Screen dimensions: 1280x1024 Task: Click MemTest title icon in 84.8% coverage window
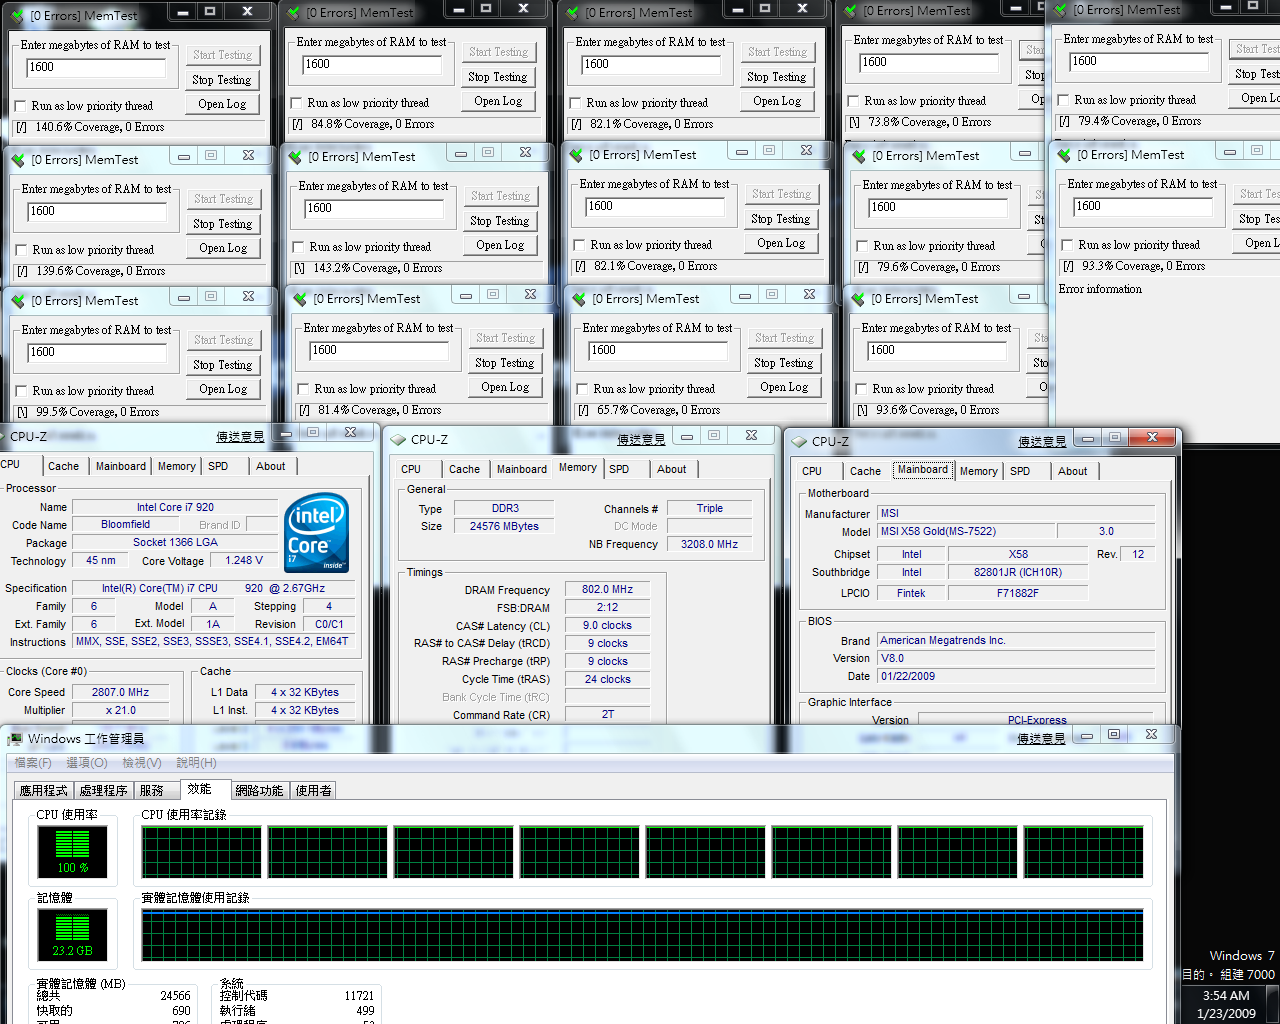click(293, 13)
